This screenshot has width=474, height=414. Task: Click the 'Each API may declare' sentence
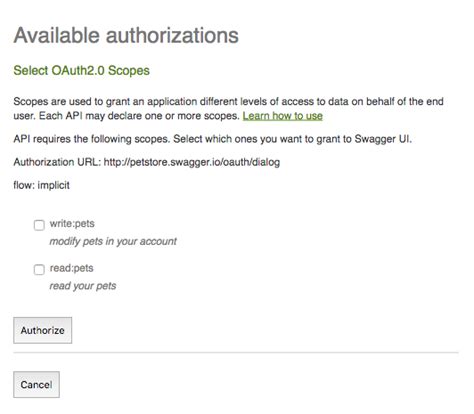139,116
